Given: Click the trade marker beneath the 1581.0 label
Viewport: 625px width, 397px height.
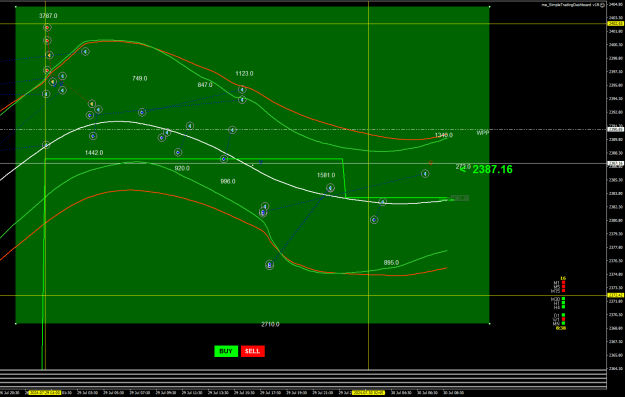Looking at the screenshot, I should coord(330,188).
